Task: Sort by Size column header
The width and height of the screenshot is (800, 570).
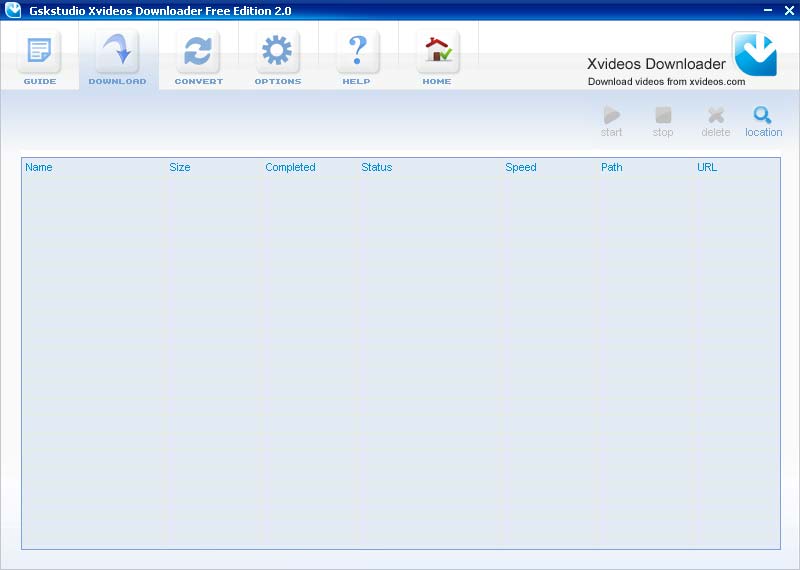Action: (180, 167)
